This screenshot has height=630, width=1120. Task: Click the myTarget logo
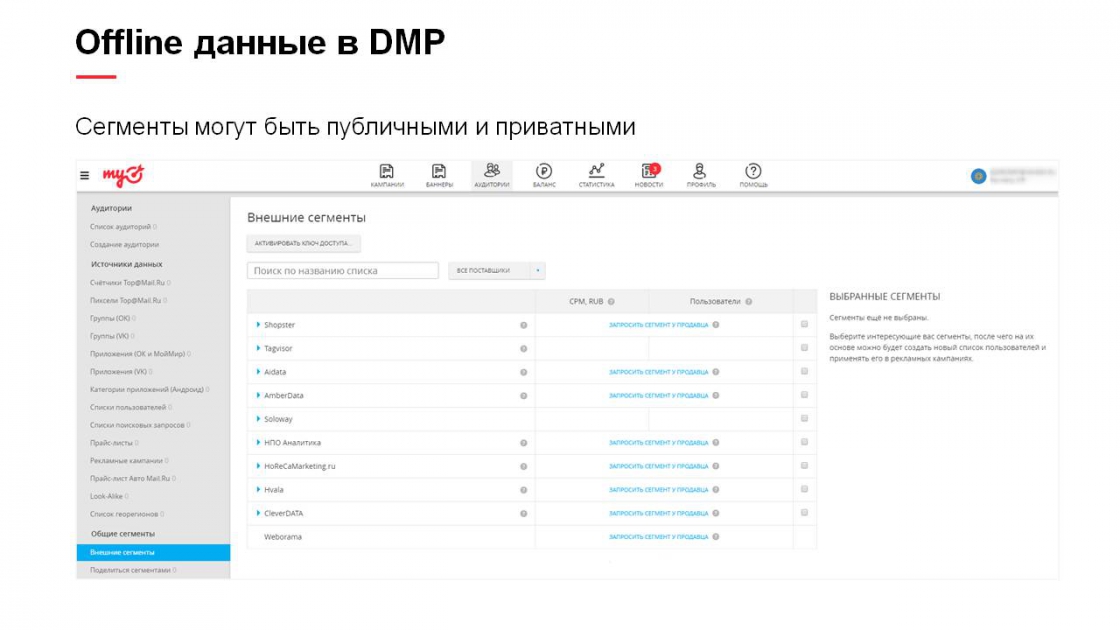click(123, 175)
